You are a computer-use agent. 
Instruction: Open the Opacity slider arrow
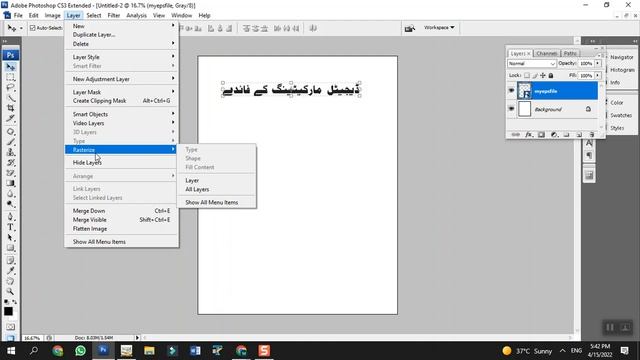tap(598, 64)
